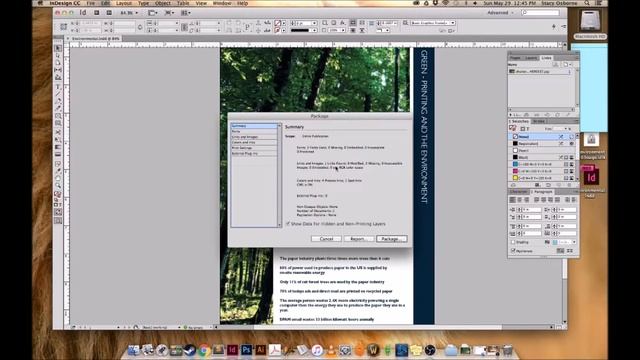Select the Pencil tool
The width and height of the screenshot is (640, 360).
(58, 108)
